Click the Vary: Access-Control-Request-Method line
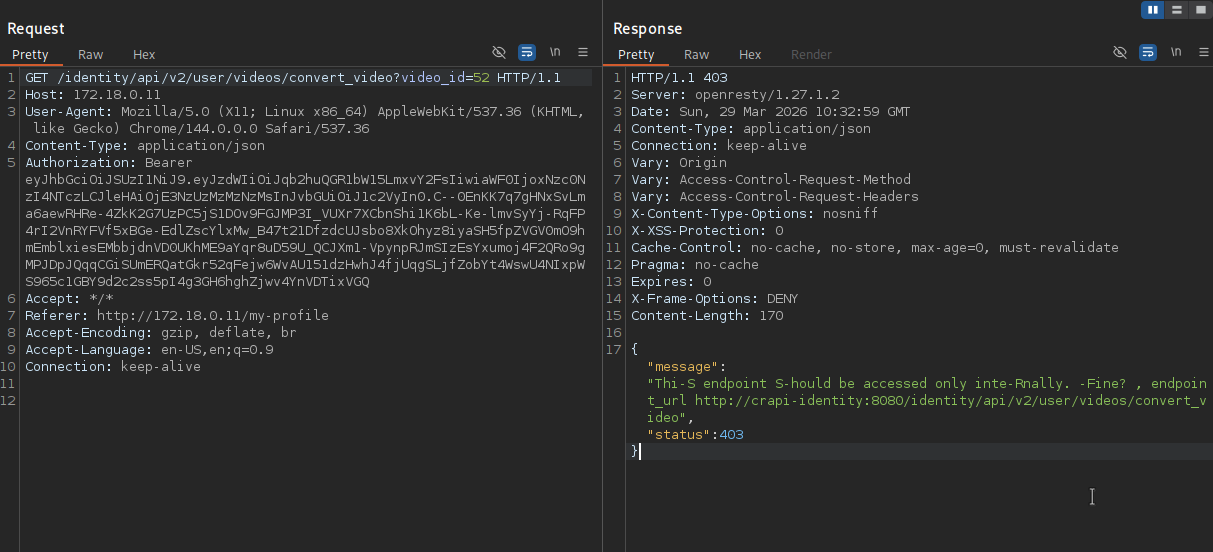This screenshot has width=1213, height=552. [x=771, y=179]
